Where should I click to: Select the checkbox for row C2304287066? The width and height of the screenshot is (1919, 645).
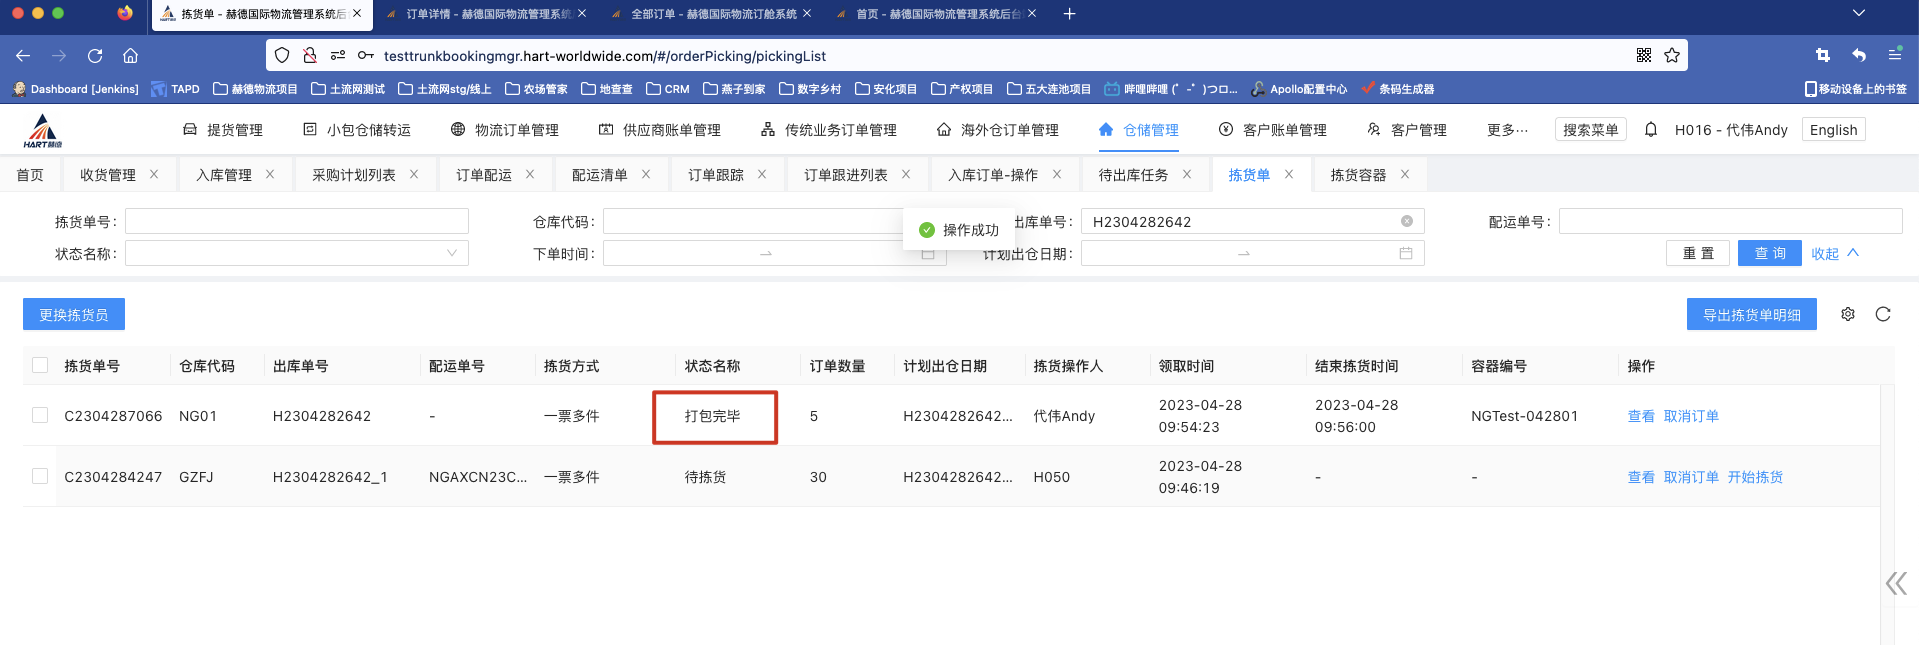(40, 415)
